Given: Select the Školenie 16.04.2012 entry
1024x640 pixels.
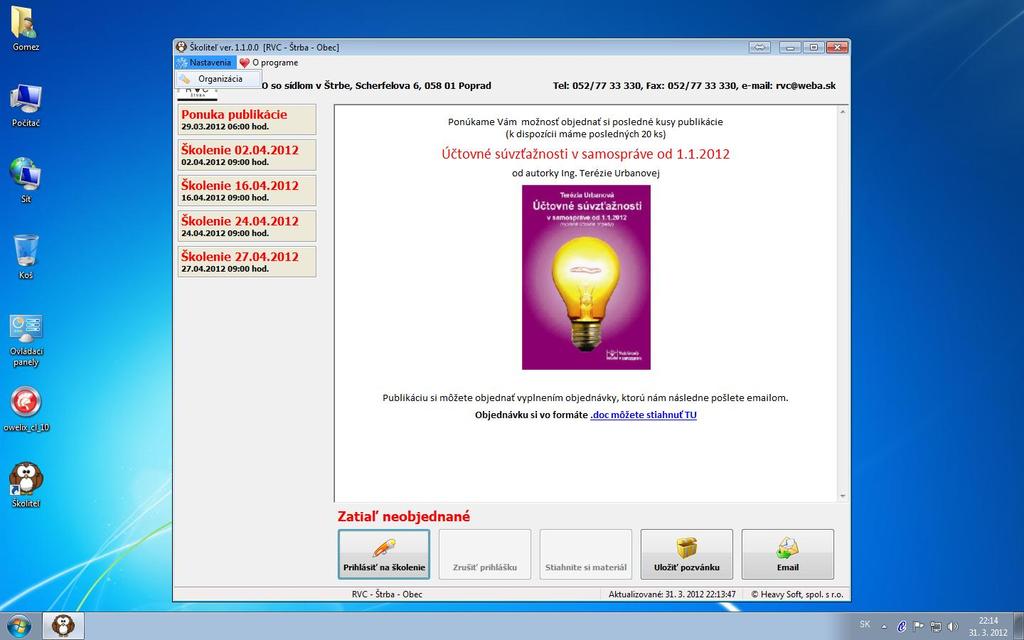Looking at the screenshot, I should point(247,191).
